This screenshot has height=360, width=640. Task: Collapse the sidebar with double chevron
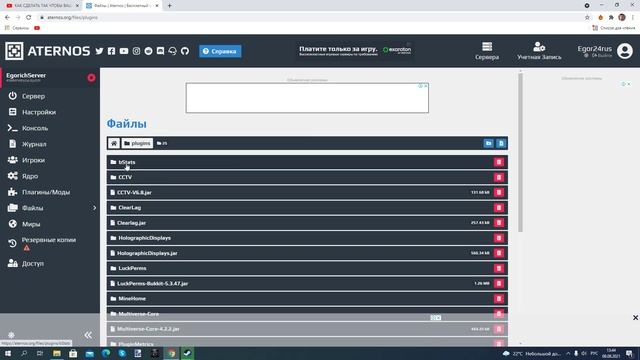[x=88, y=335]
